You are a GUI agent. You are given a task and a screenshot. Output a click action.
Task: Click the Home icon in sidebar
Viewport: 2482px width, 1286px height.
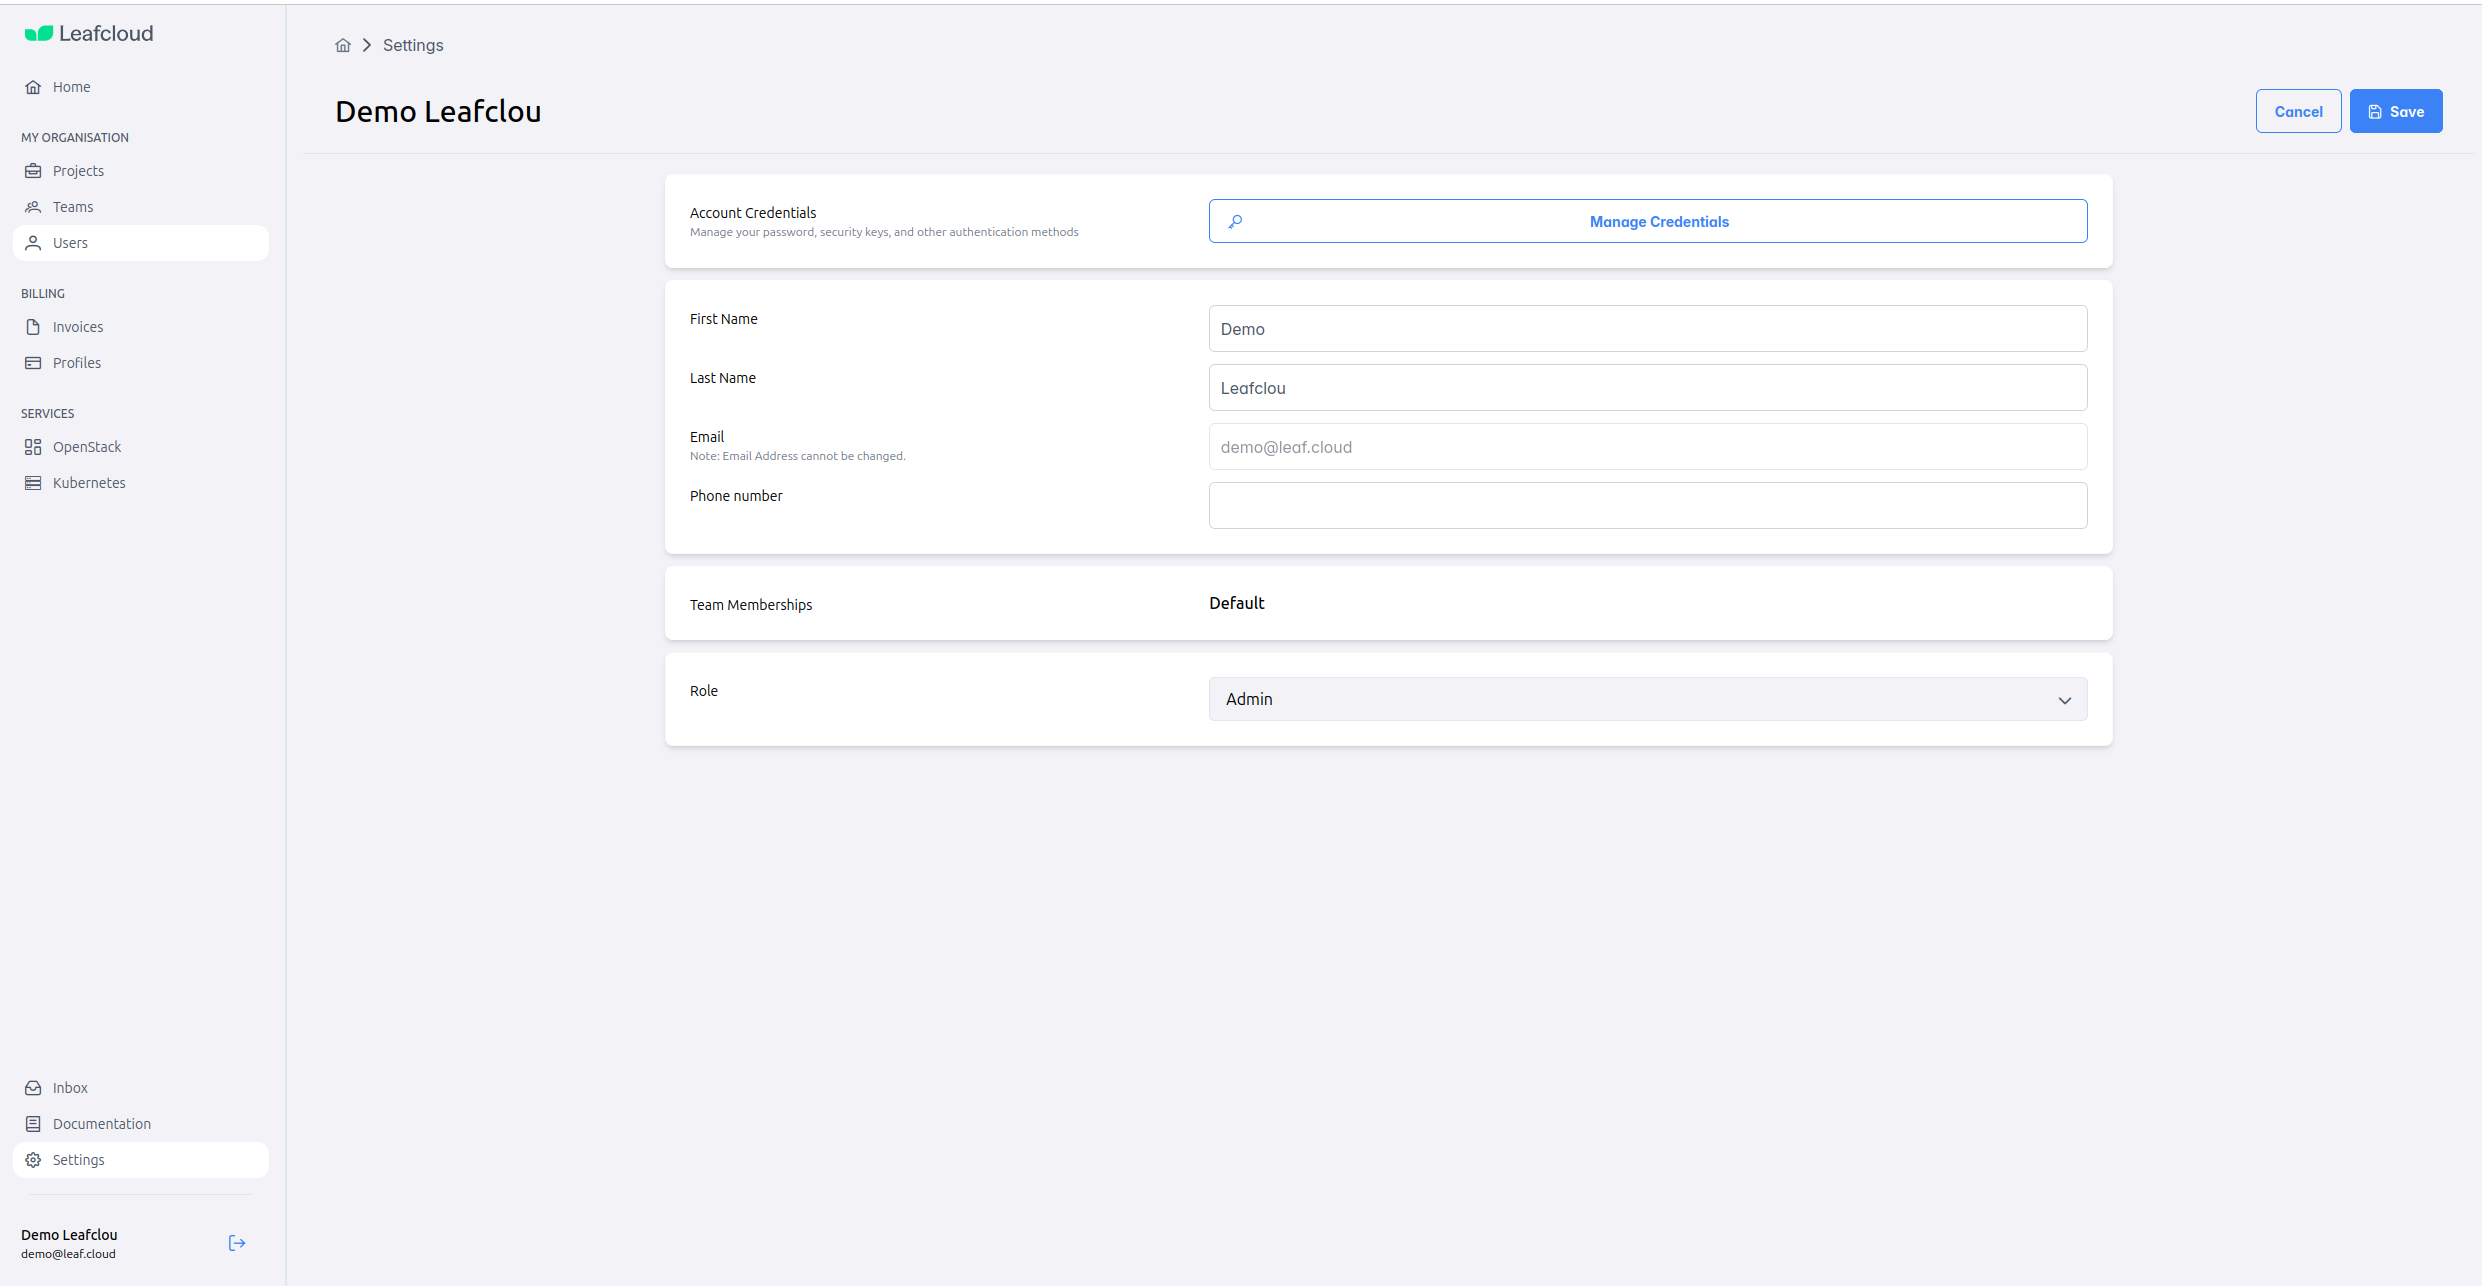point(33,87)
